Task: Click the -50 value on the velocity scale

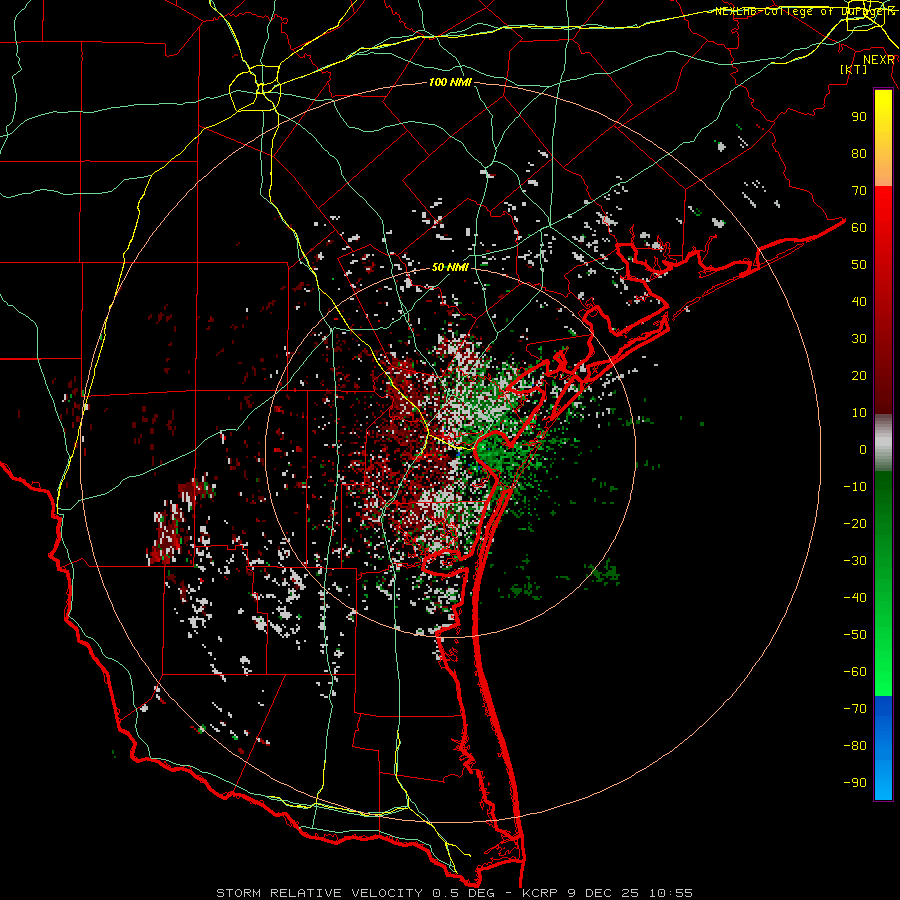Action: 855,635
